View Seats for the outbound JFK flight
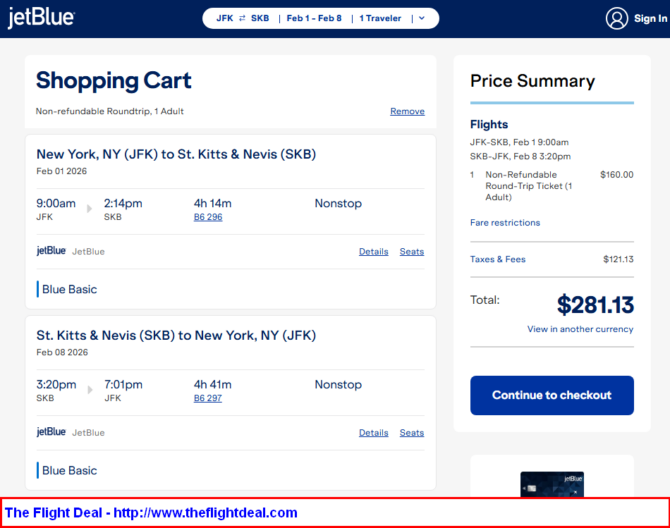The width and height of the screenshot is (670, 528). point(411,252)
